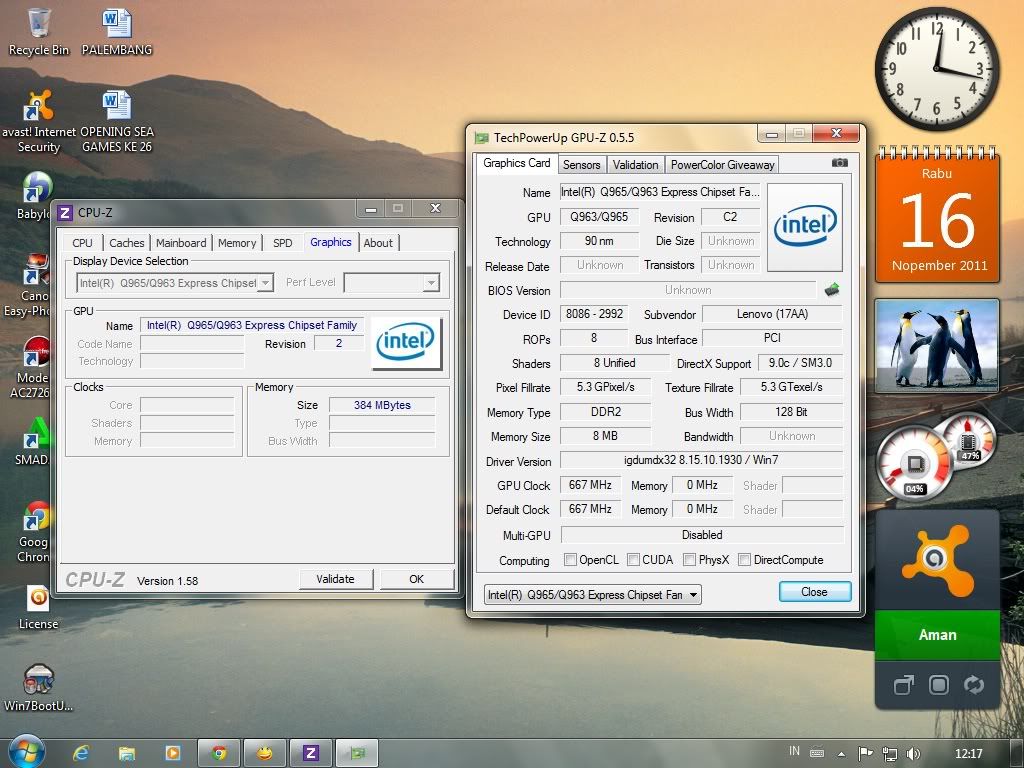Toggle the PhysX checkbox
Image resolution: width=1024 pixels, height=768 pixels.
(689, 560)
